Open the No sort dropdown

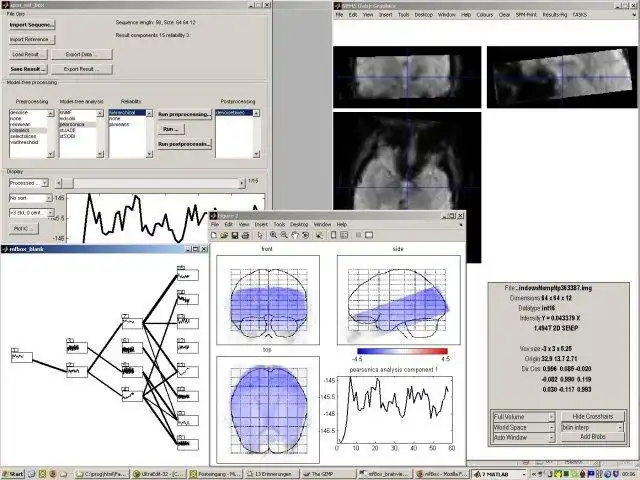coord(31,198)
